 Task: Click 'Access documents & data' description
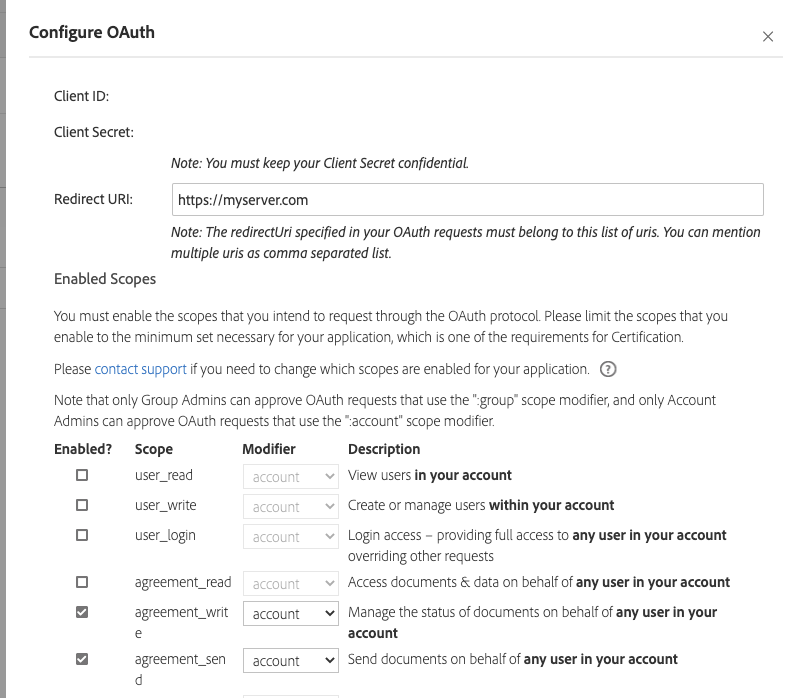point(539,583)
